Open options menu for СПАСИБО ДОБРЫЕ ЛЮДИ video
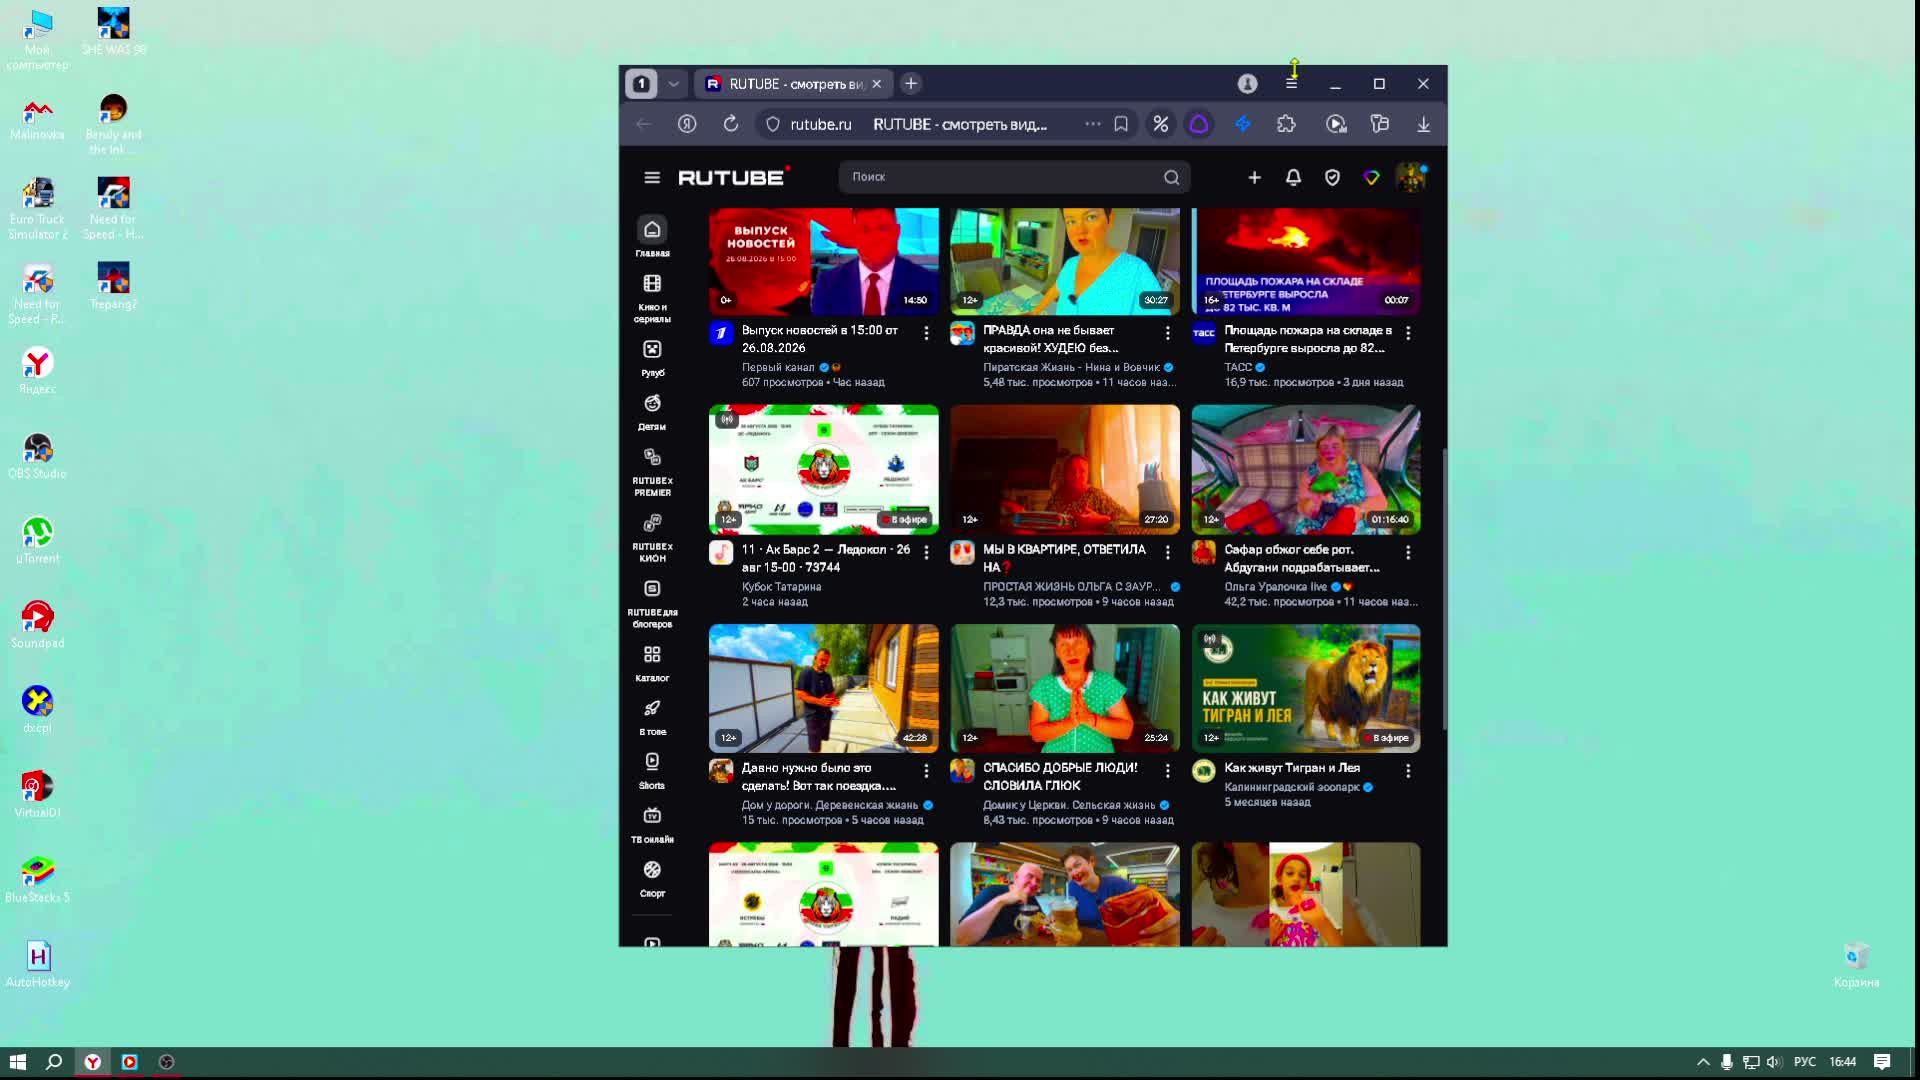This screenshot has width=1920, height=1080. tap(1167, 770)
